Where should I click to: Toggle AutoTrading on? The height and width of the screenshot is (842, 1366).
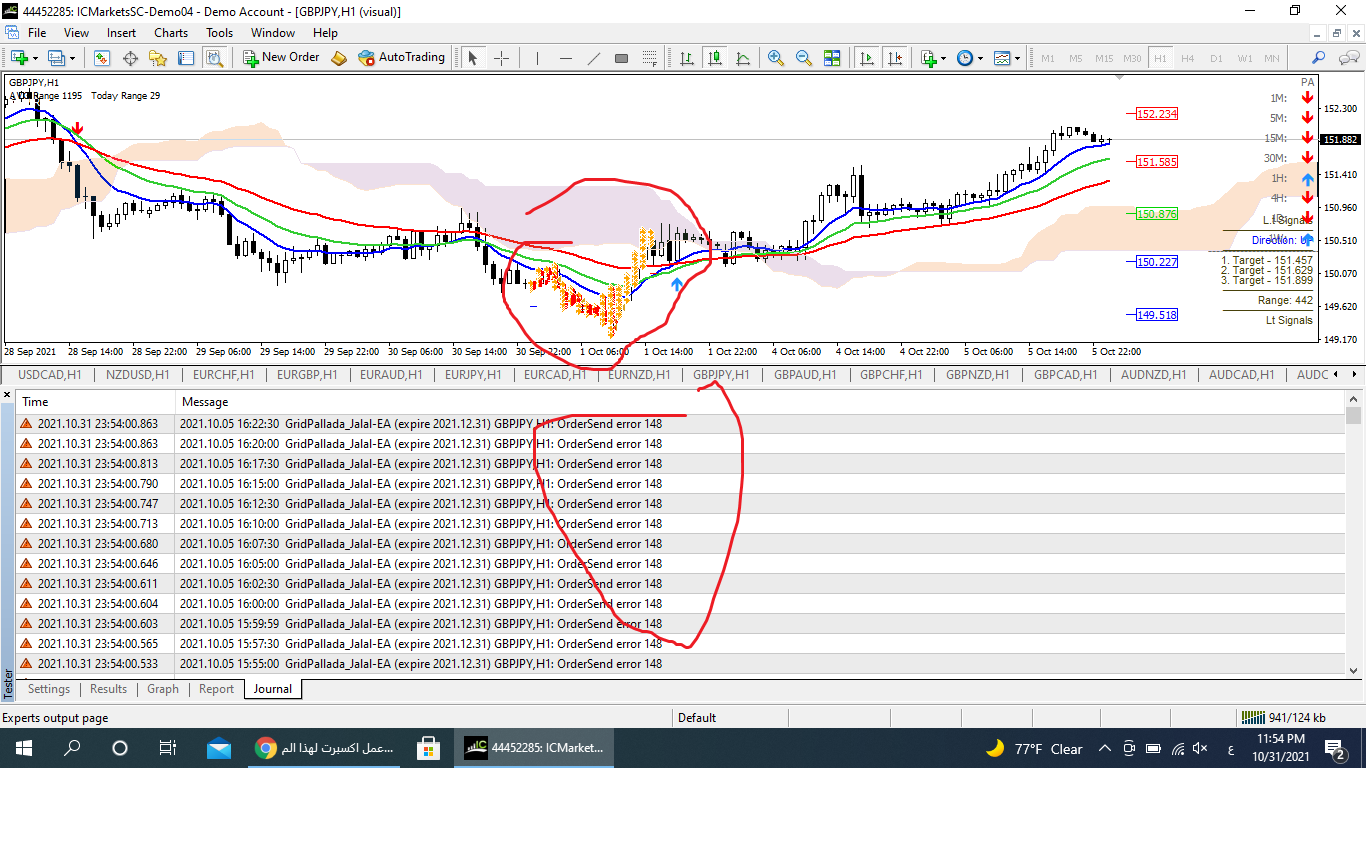(x=401, y=58)
